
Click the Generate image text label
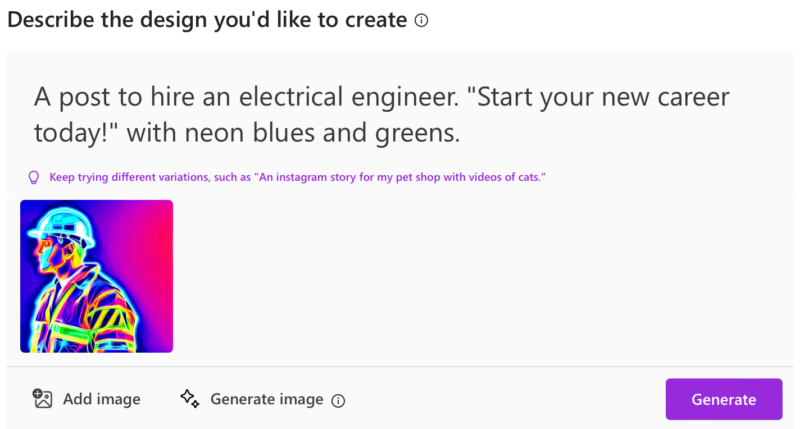[266, 399]
